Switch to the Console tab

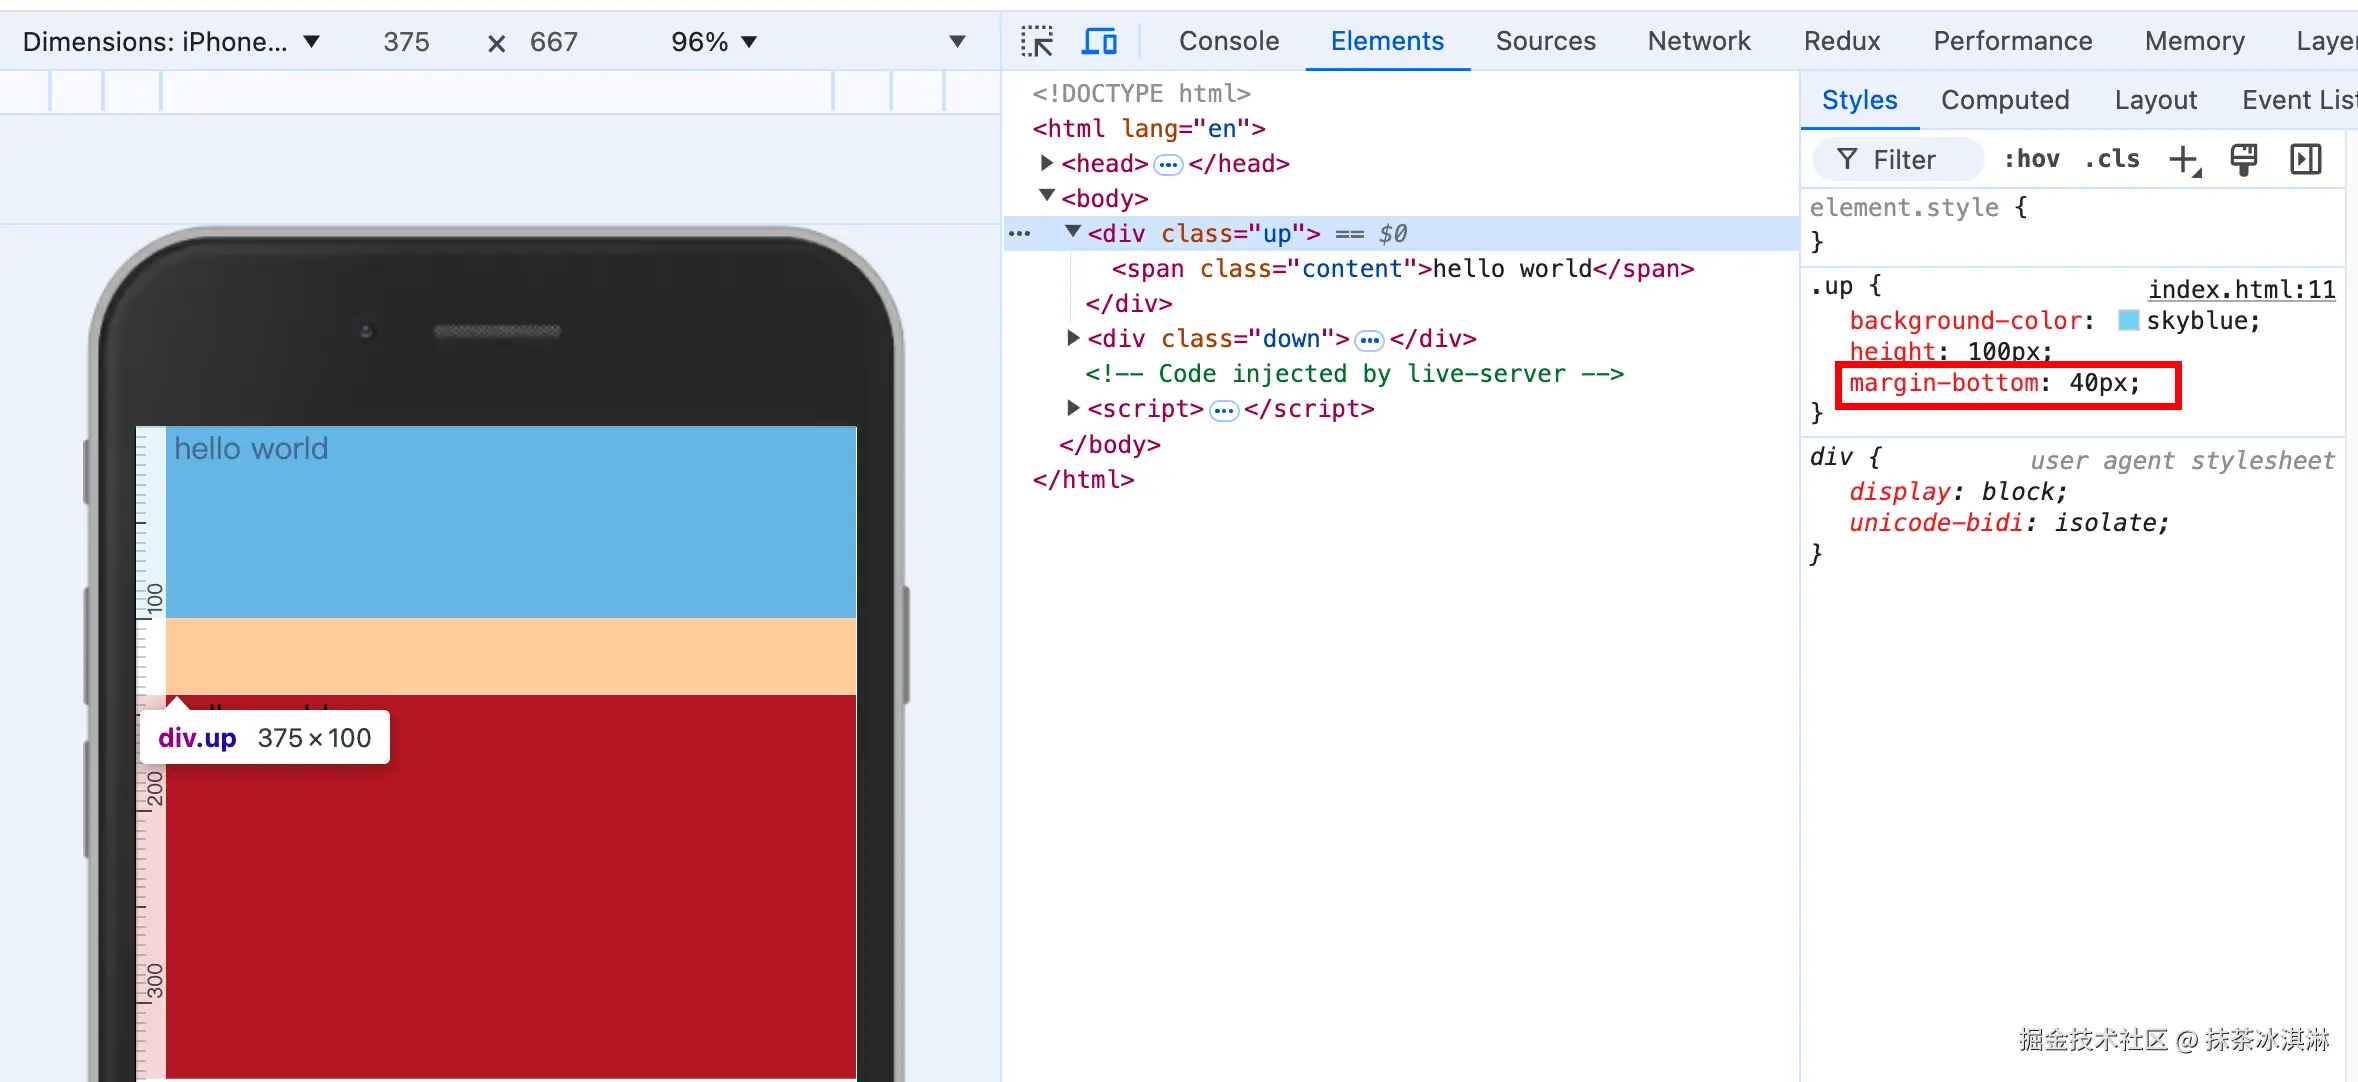1228,41
